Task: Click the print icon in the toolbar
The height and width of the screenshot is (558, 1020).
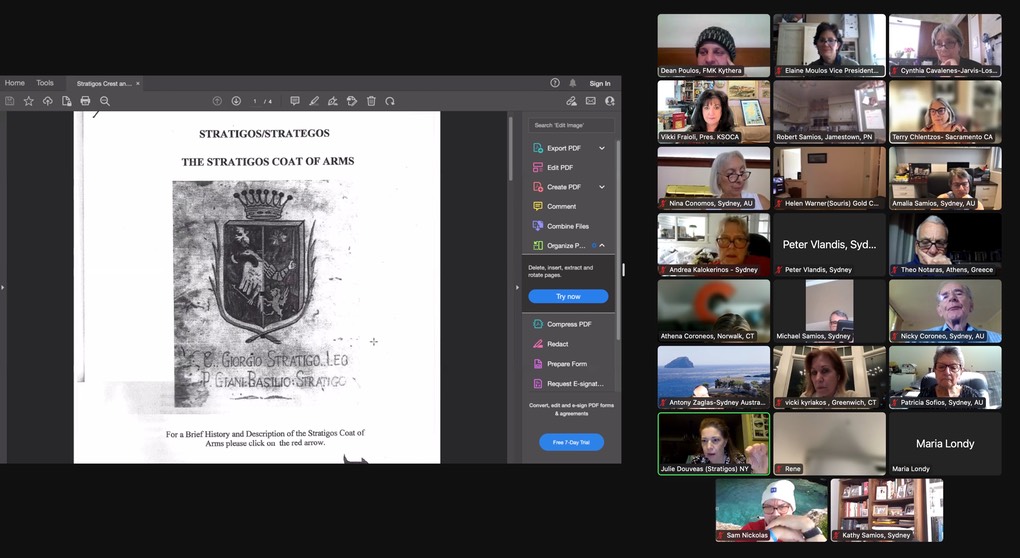Action: point(85,101)
